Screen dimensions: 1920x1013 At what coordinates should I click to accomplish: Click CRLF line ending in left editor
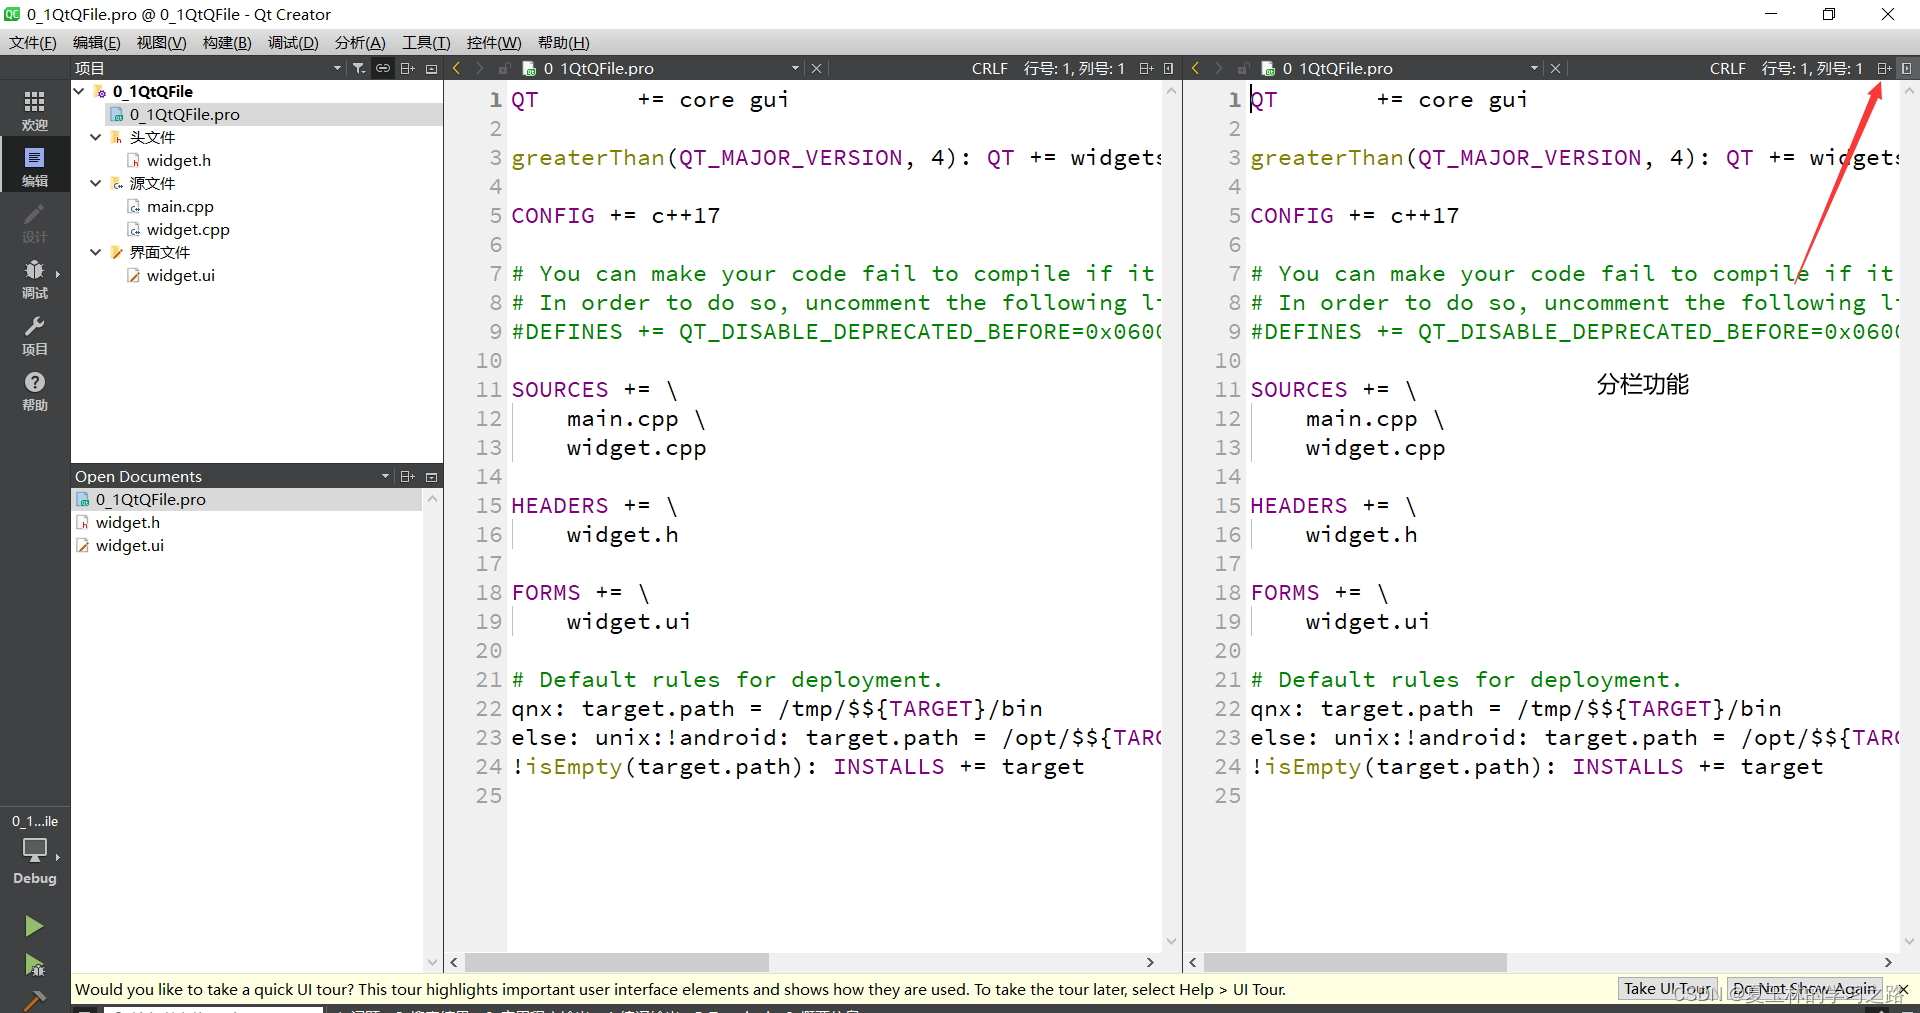point(990,68)
